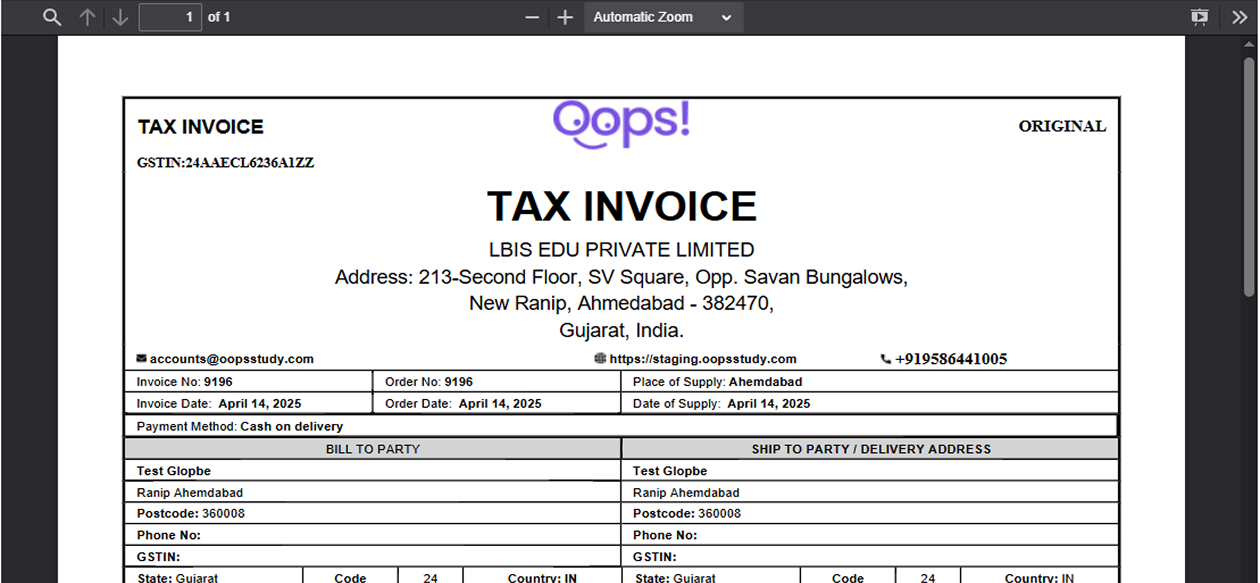Switch to presentation mode icon
The height and width of the screenshot is (583, 1260).
coord(1200,17)
